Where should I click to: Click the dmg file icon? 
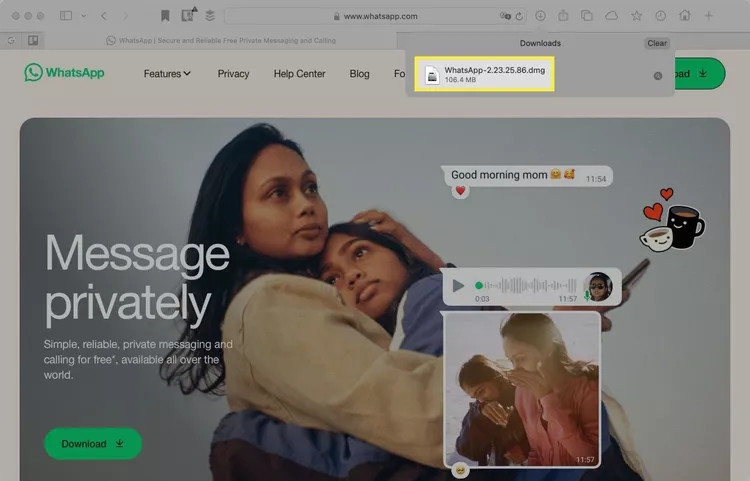point(432,75)
